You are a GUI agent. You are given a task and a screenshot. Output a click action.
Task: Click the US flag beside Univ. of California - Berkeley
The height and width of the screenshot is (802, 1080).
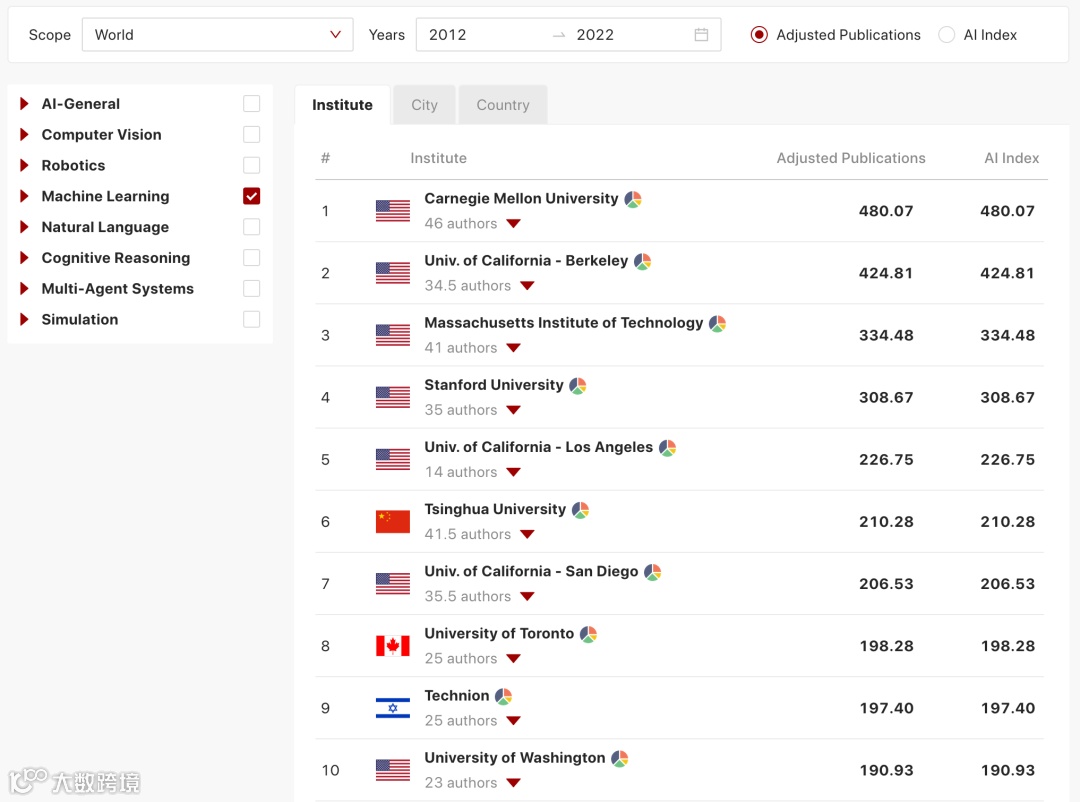coord(393,273)
